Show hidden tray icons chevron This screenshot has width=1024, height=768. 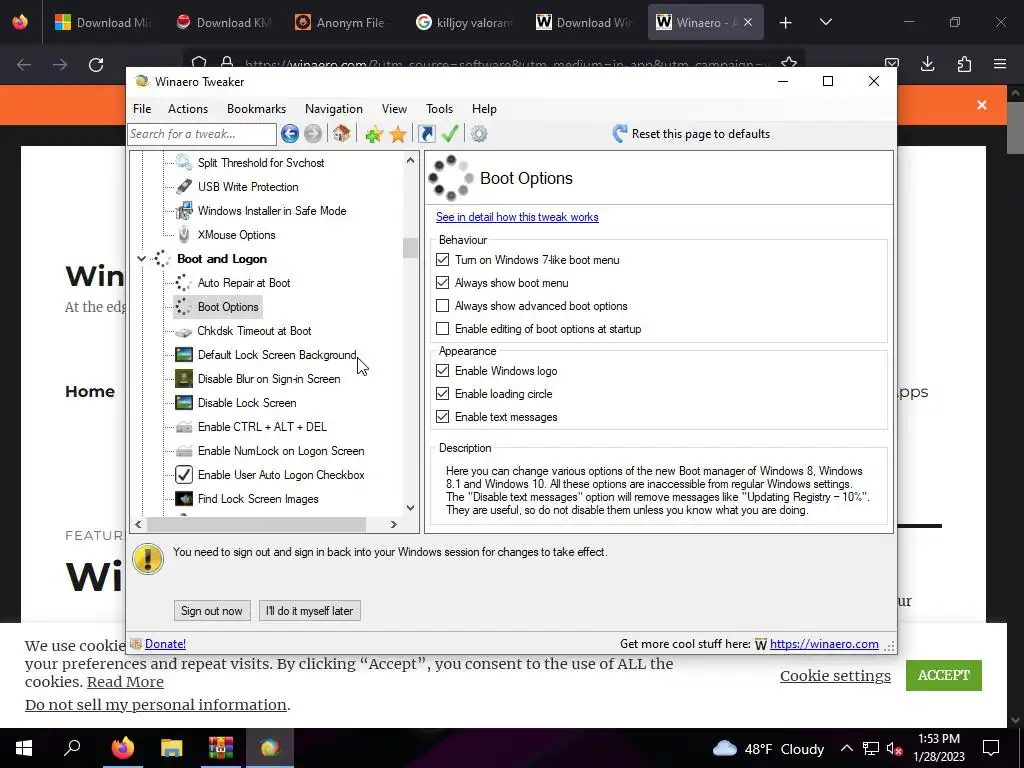click(x=846, y=748)
